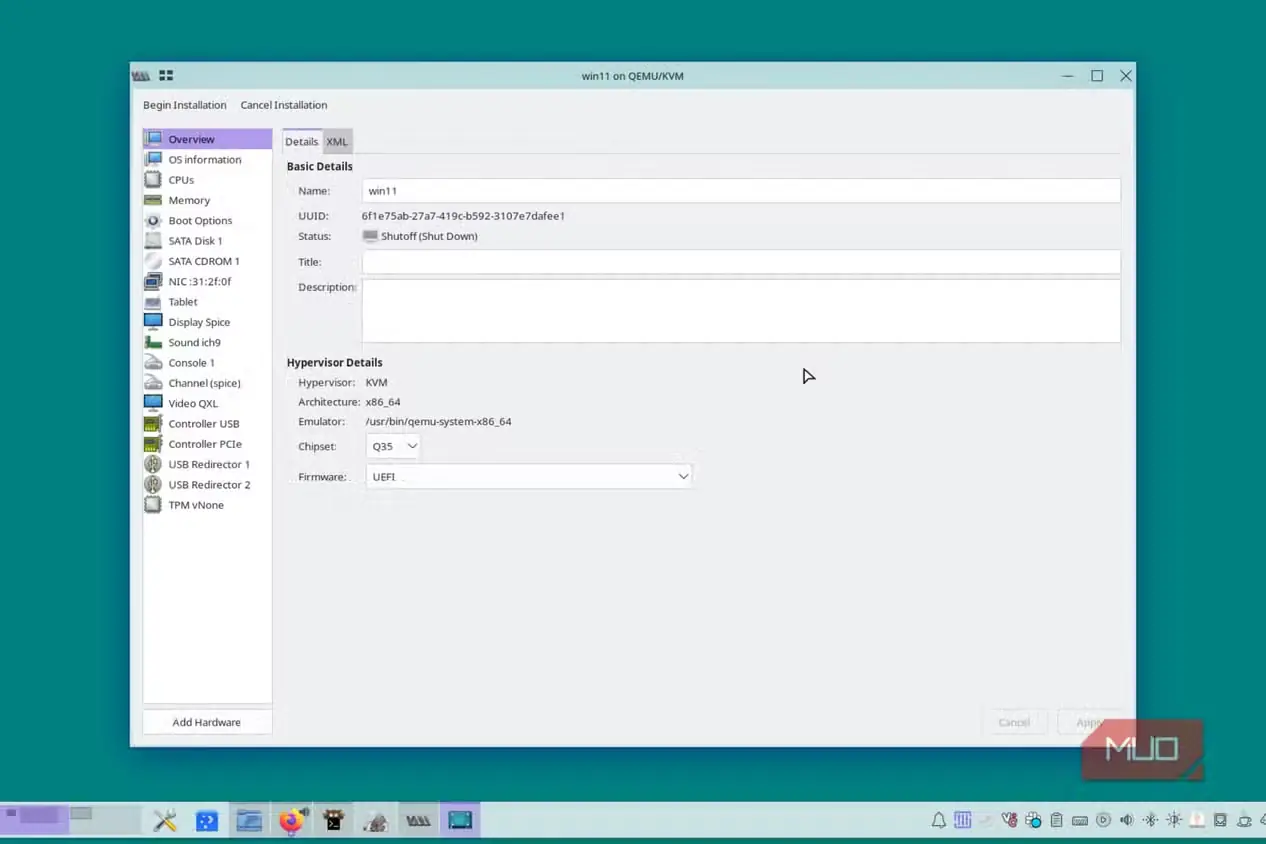Expand the Firmware UEFI dropdown
Screen dimensions: 1266x844
529,477
